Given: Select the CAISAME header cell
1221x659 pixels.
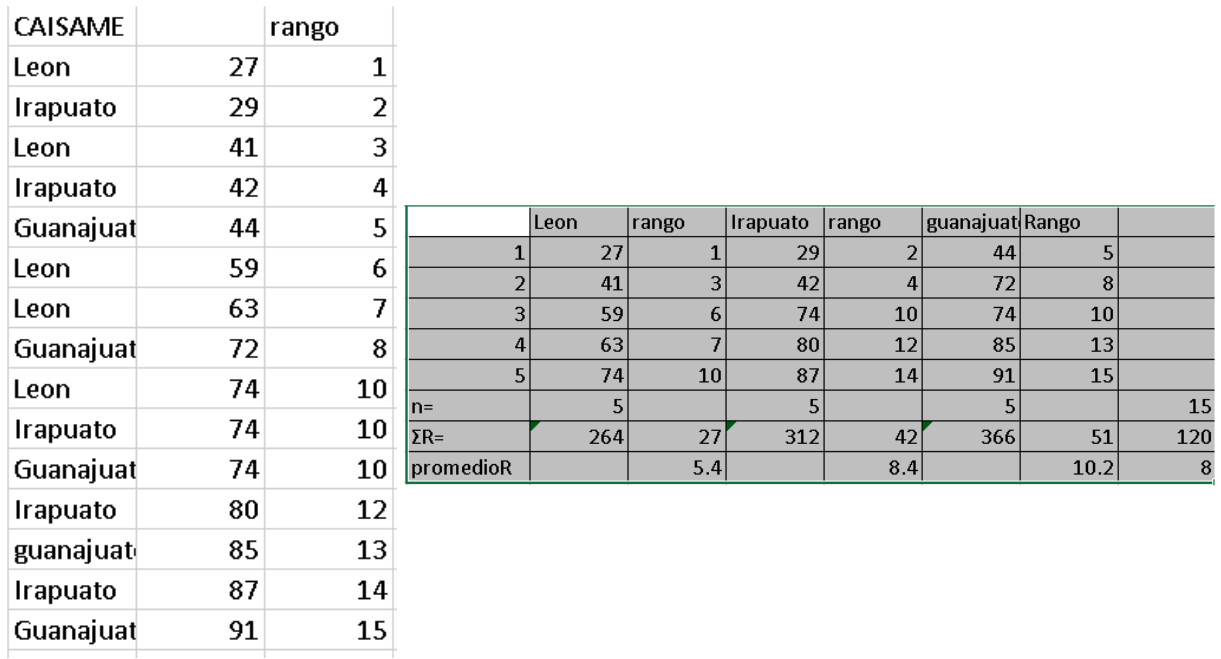Looking at the screenshot, I should (68, 29).
